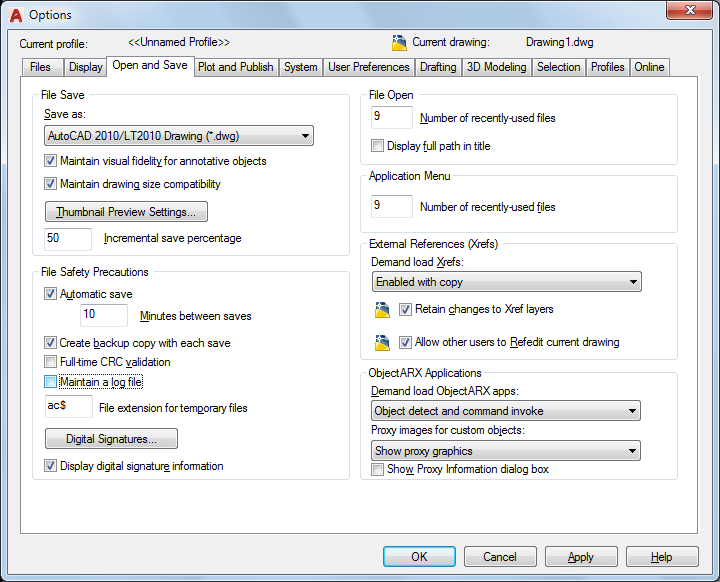The width and height of the screenshot is (720, 582).
Task: Open Demand load ObjectARX apps dropdown
Action: click(x=506, y=411)
